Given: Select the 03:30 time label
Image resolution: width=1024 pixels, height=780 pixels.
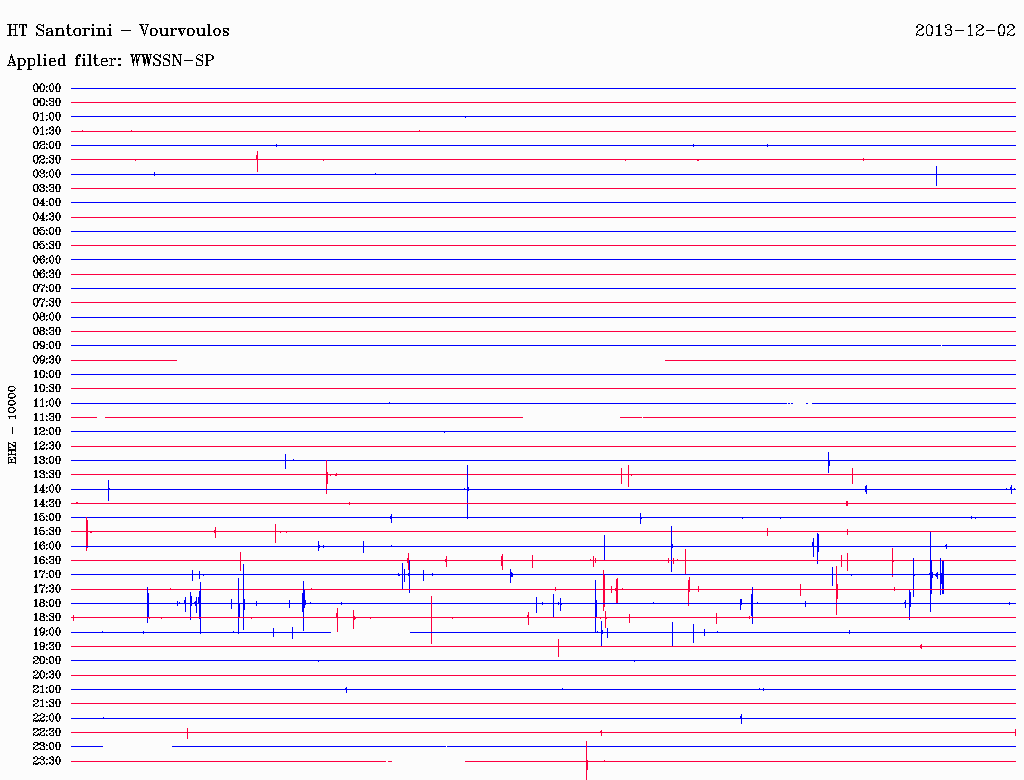Looking at the screenshot, I should pyautogui.click(x=47, y=188).
